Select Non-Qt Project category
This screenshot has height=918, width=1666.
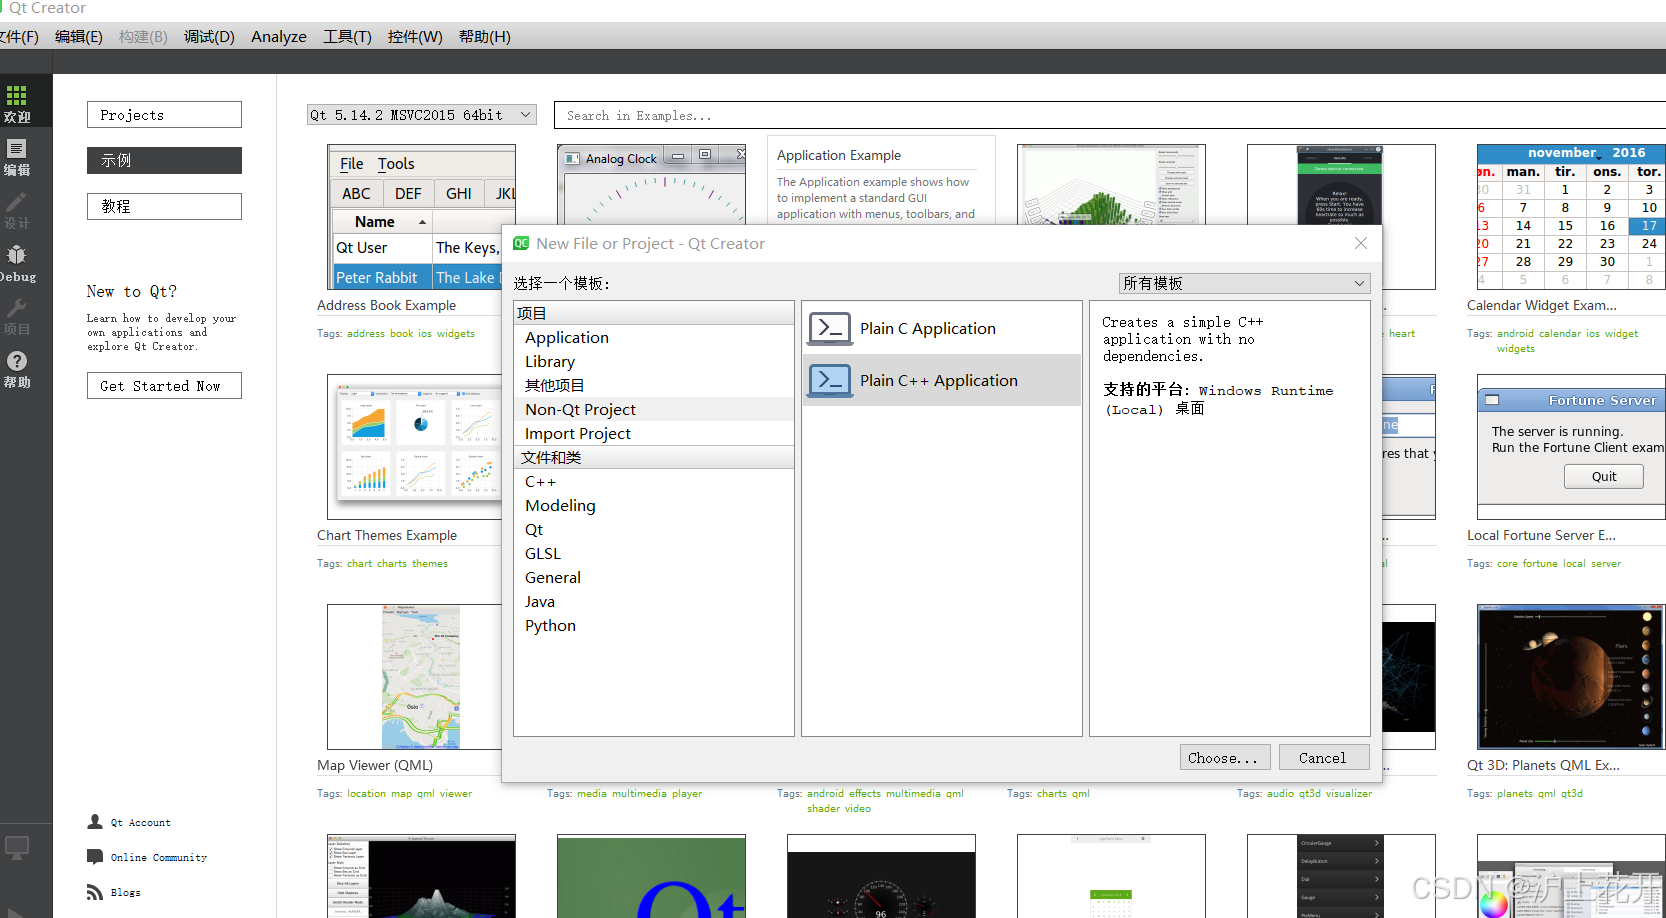pyautogui.click(x=654, y=410)
